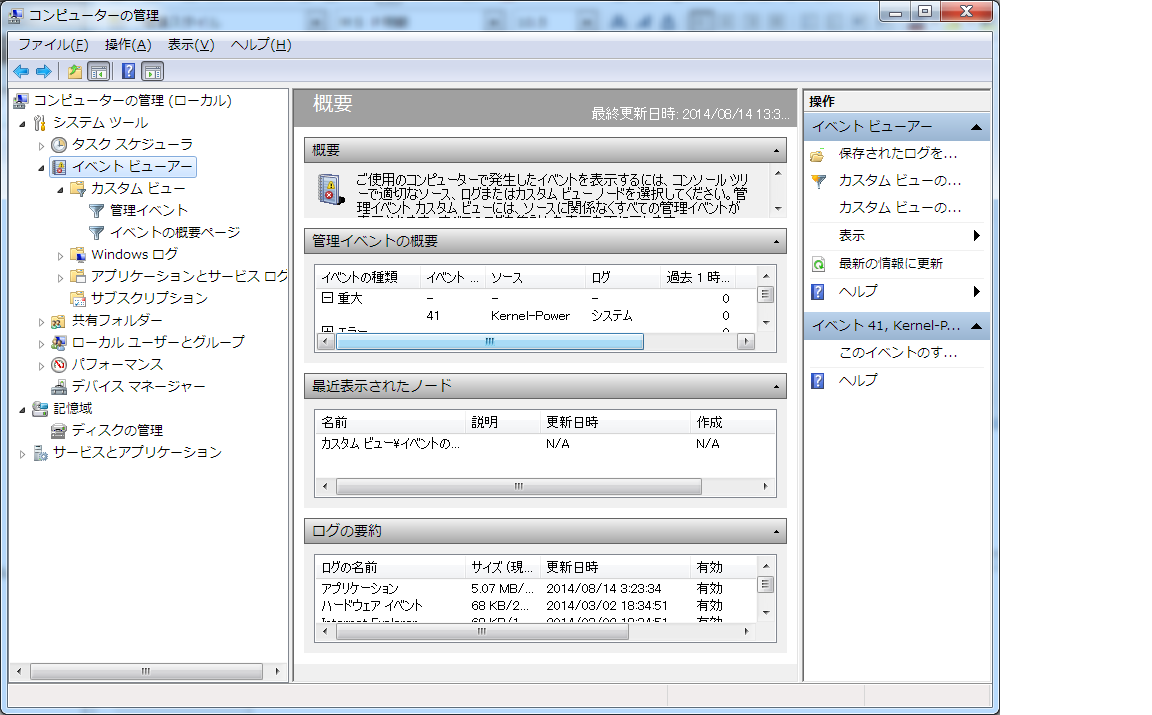Screen dimensions: 1152x715
Task: Click the ソース column header
Action: [x=536, y=277]
